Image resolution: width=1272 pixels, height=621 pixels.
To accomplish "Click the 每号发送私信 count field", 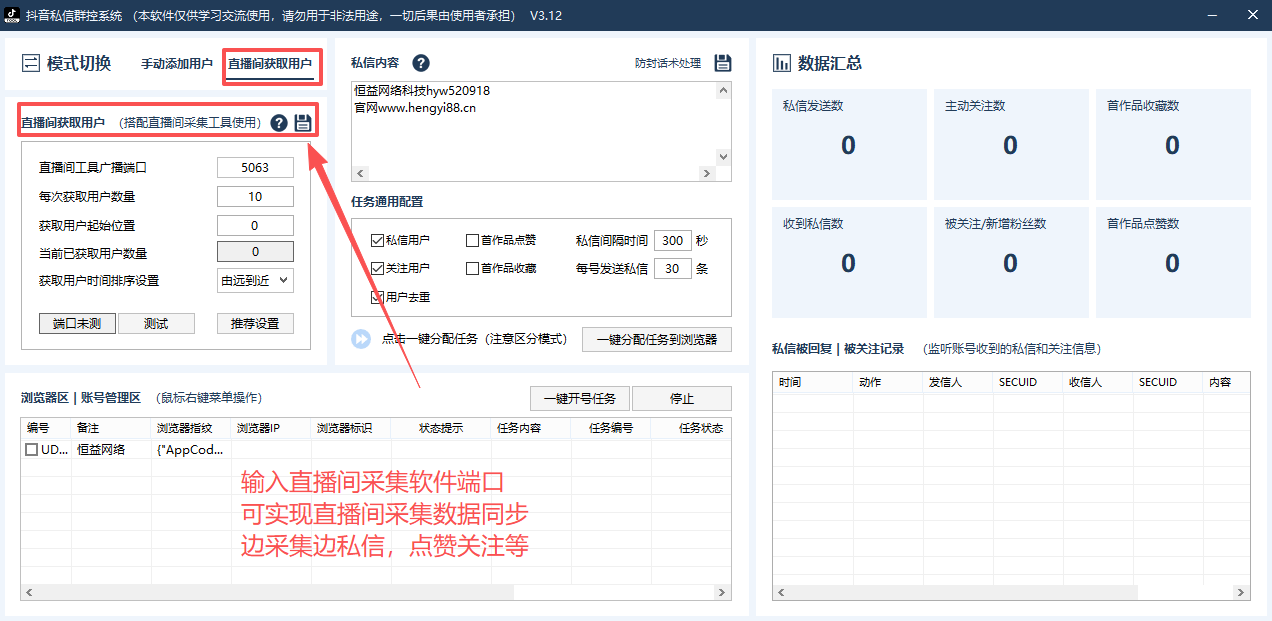I will (x=673, y=268).
